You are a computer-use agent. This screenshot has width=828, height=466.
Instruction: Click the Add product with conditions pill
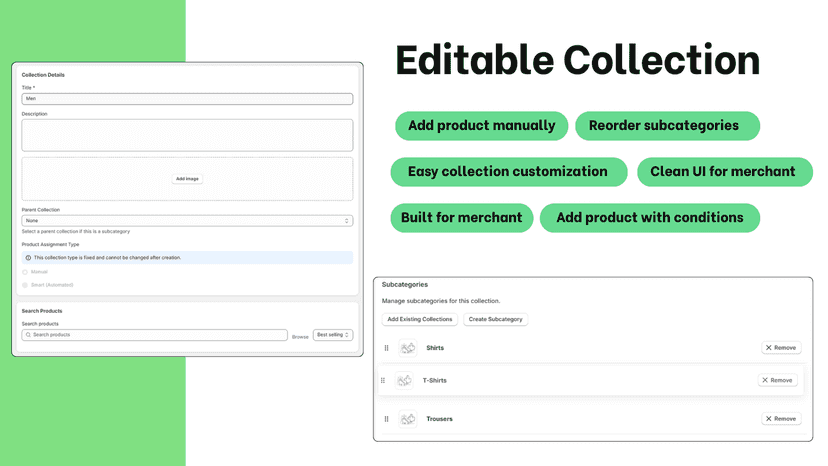650,218
